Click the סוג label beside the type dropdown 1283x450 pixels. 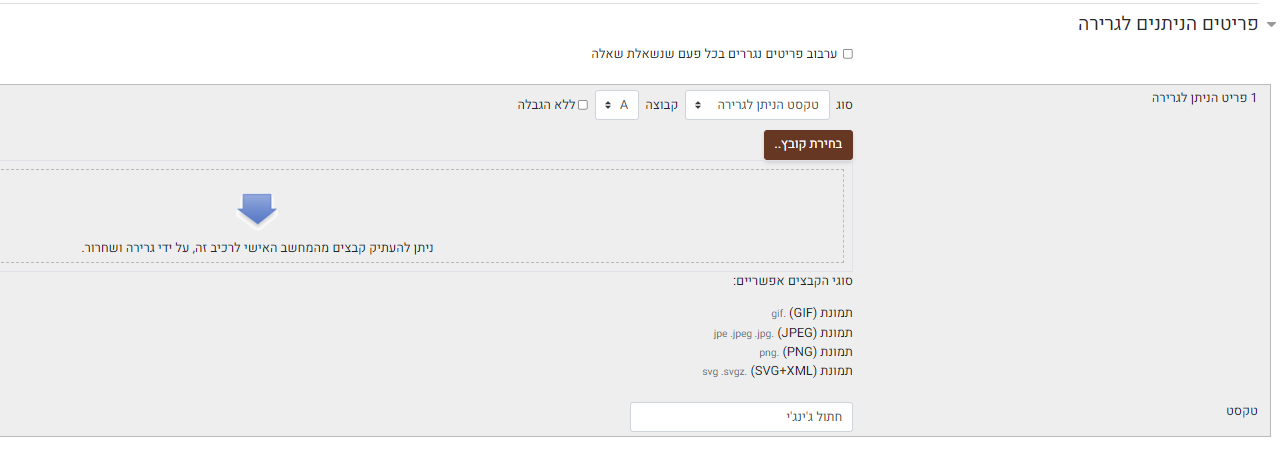844,105
